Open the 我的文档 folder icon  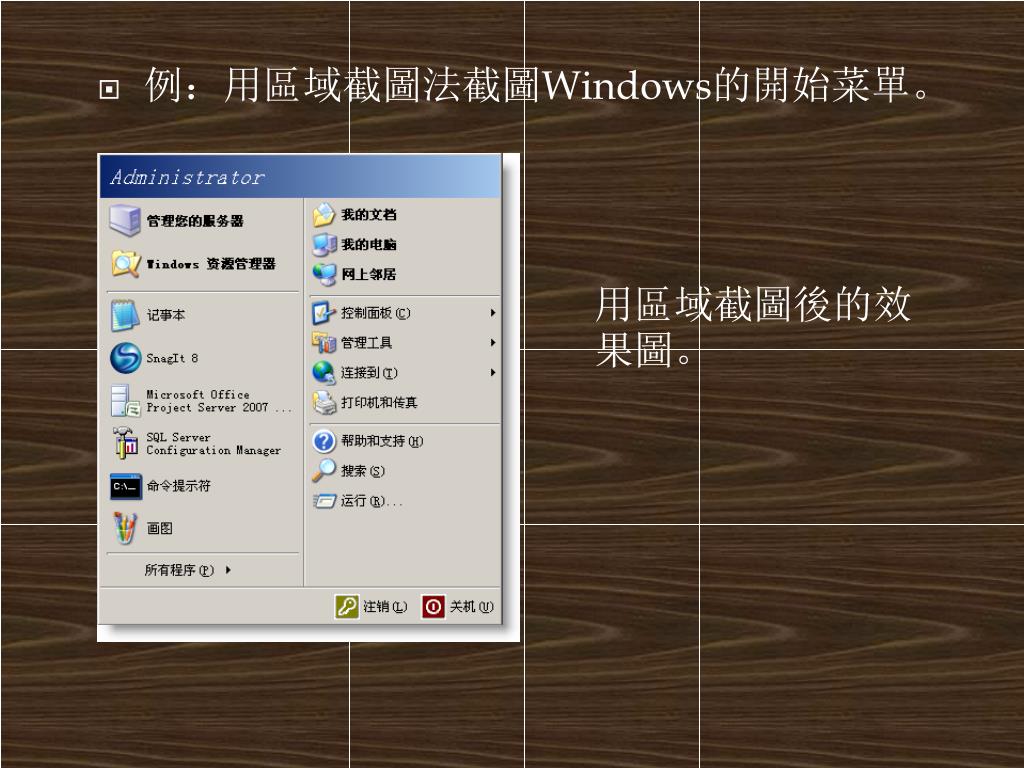click(324, 214)
